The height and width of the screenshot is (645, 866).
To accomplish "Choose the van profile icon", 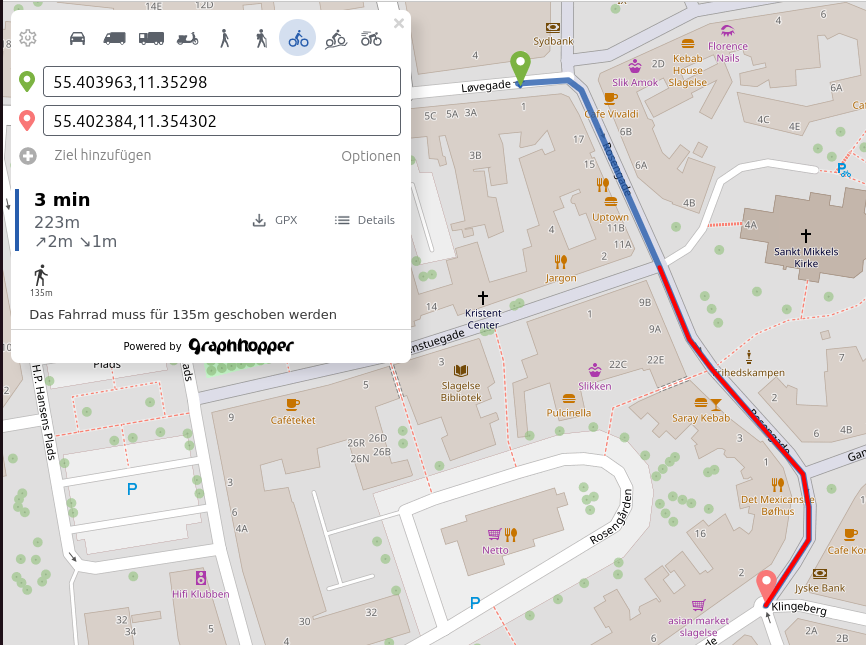I will (x=114, y=37).
